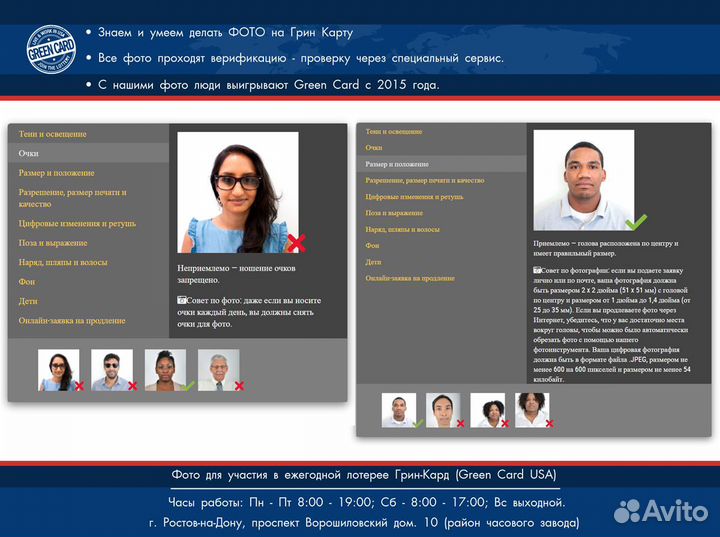720x537 pixels.
Task: Open 'Поза и выражение' in the glasses panel
Action: [x=53, y=243]
